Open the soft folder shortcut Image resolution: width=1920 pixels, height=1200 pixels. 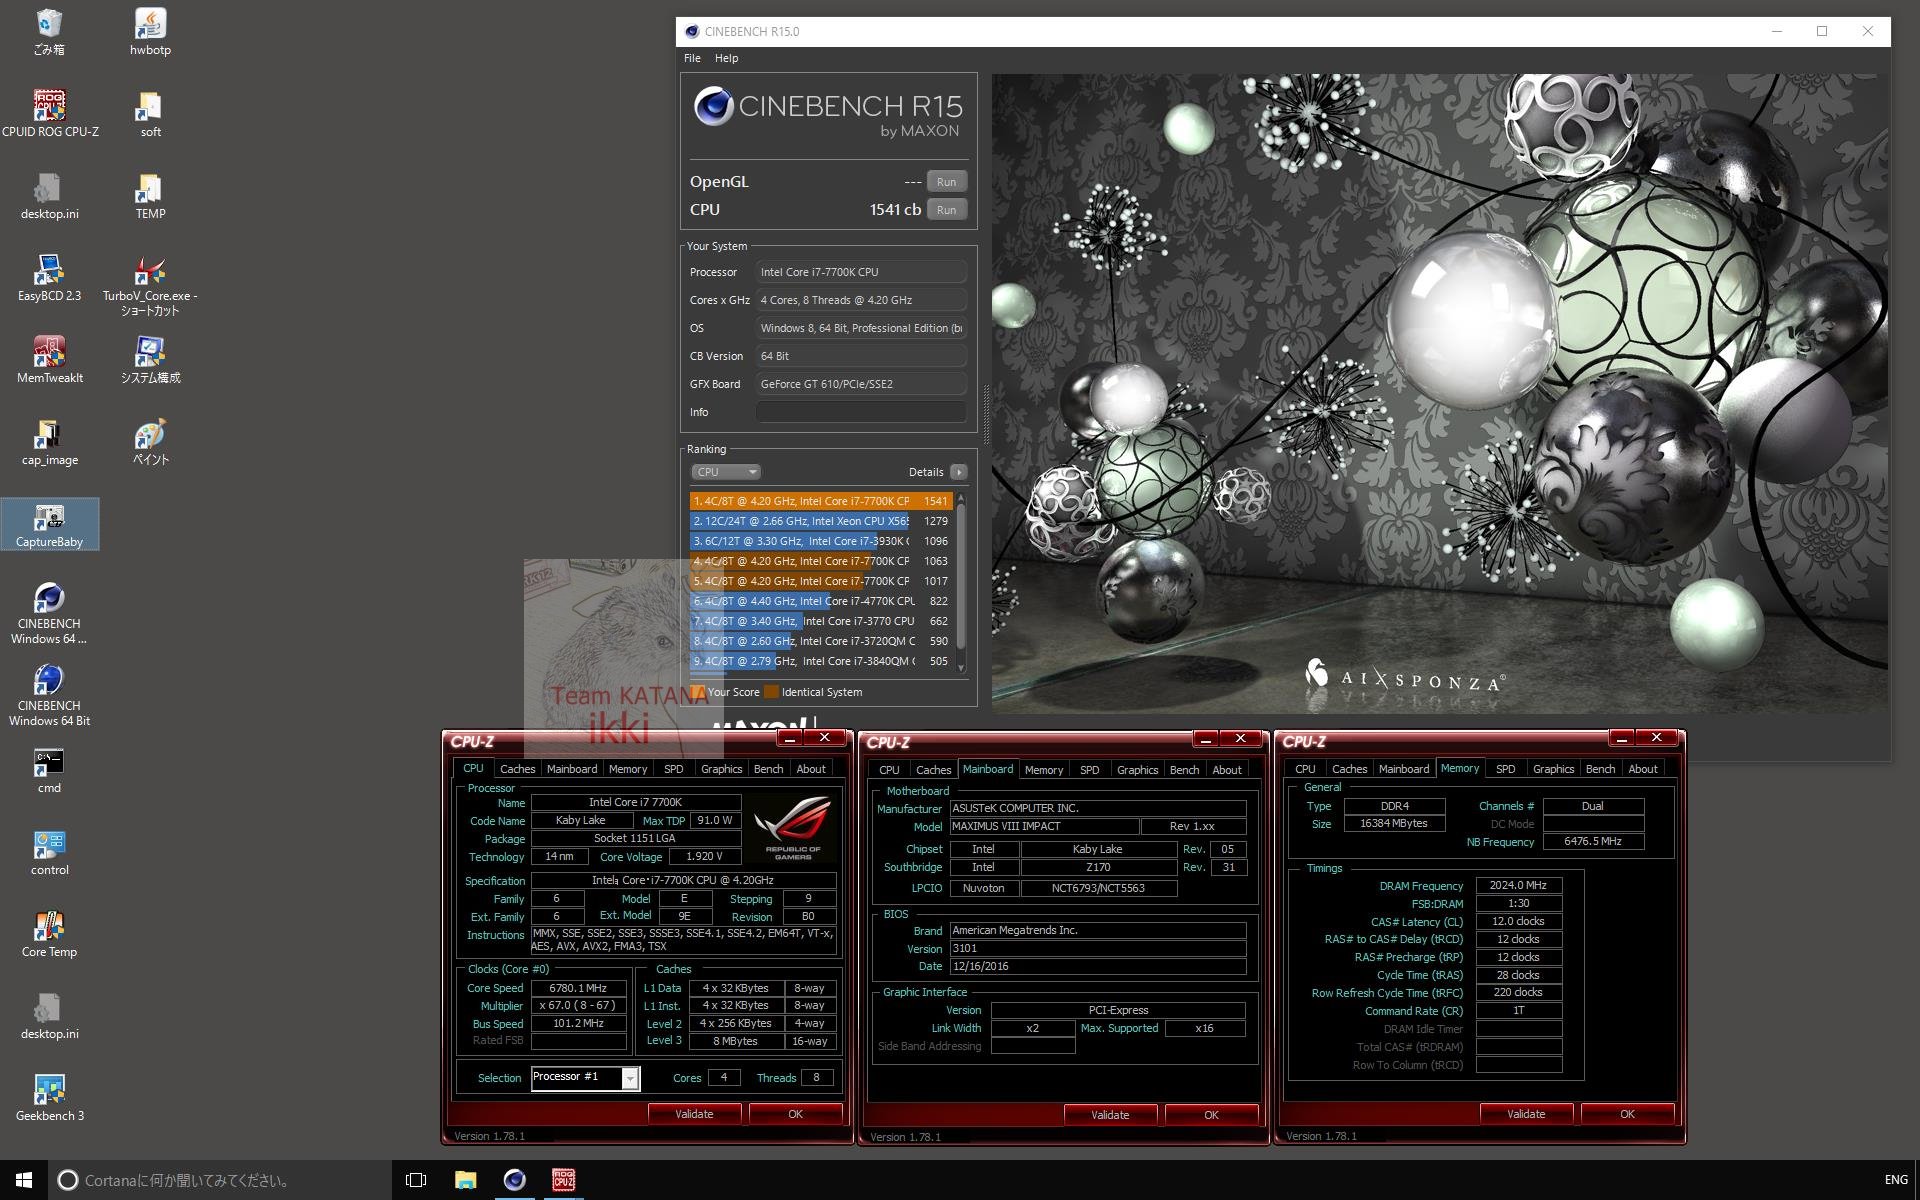coord(150,113)
